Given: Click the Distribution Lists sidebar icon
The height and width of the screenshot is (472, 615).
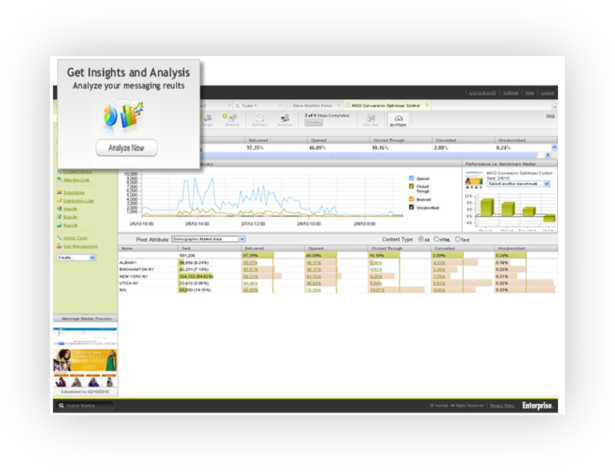Looking at the screenshot, I should point(59,200).
